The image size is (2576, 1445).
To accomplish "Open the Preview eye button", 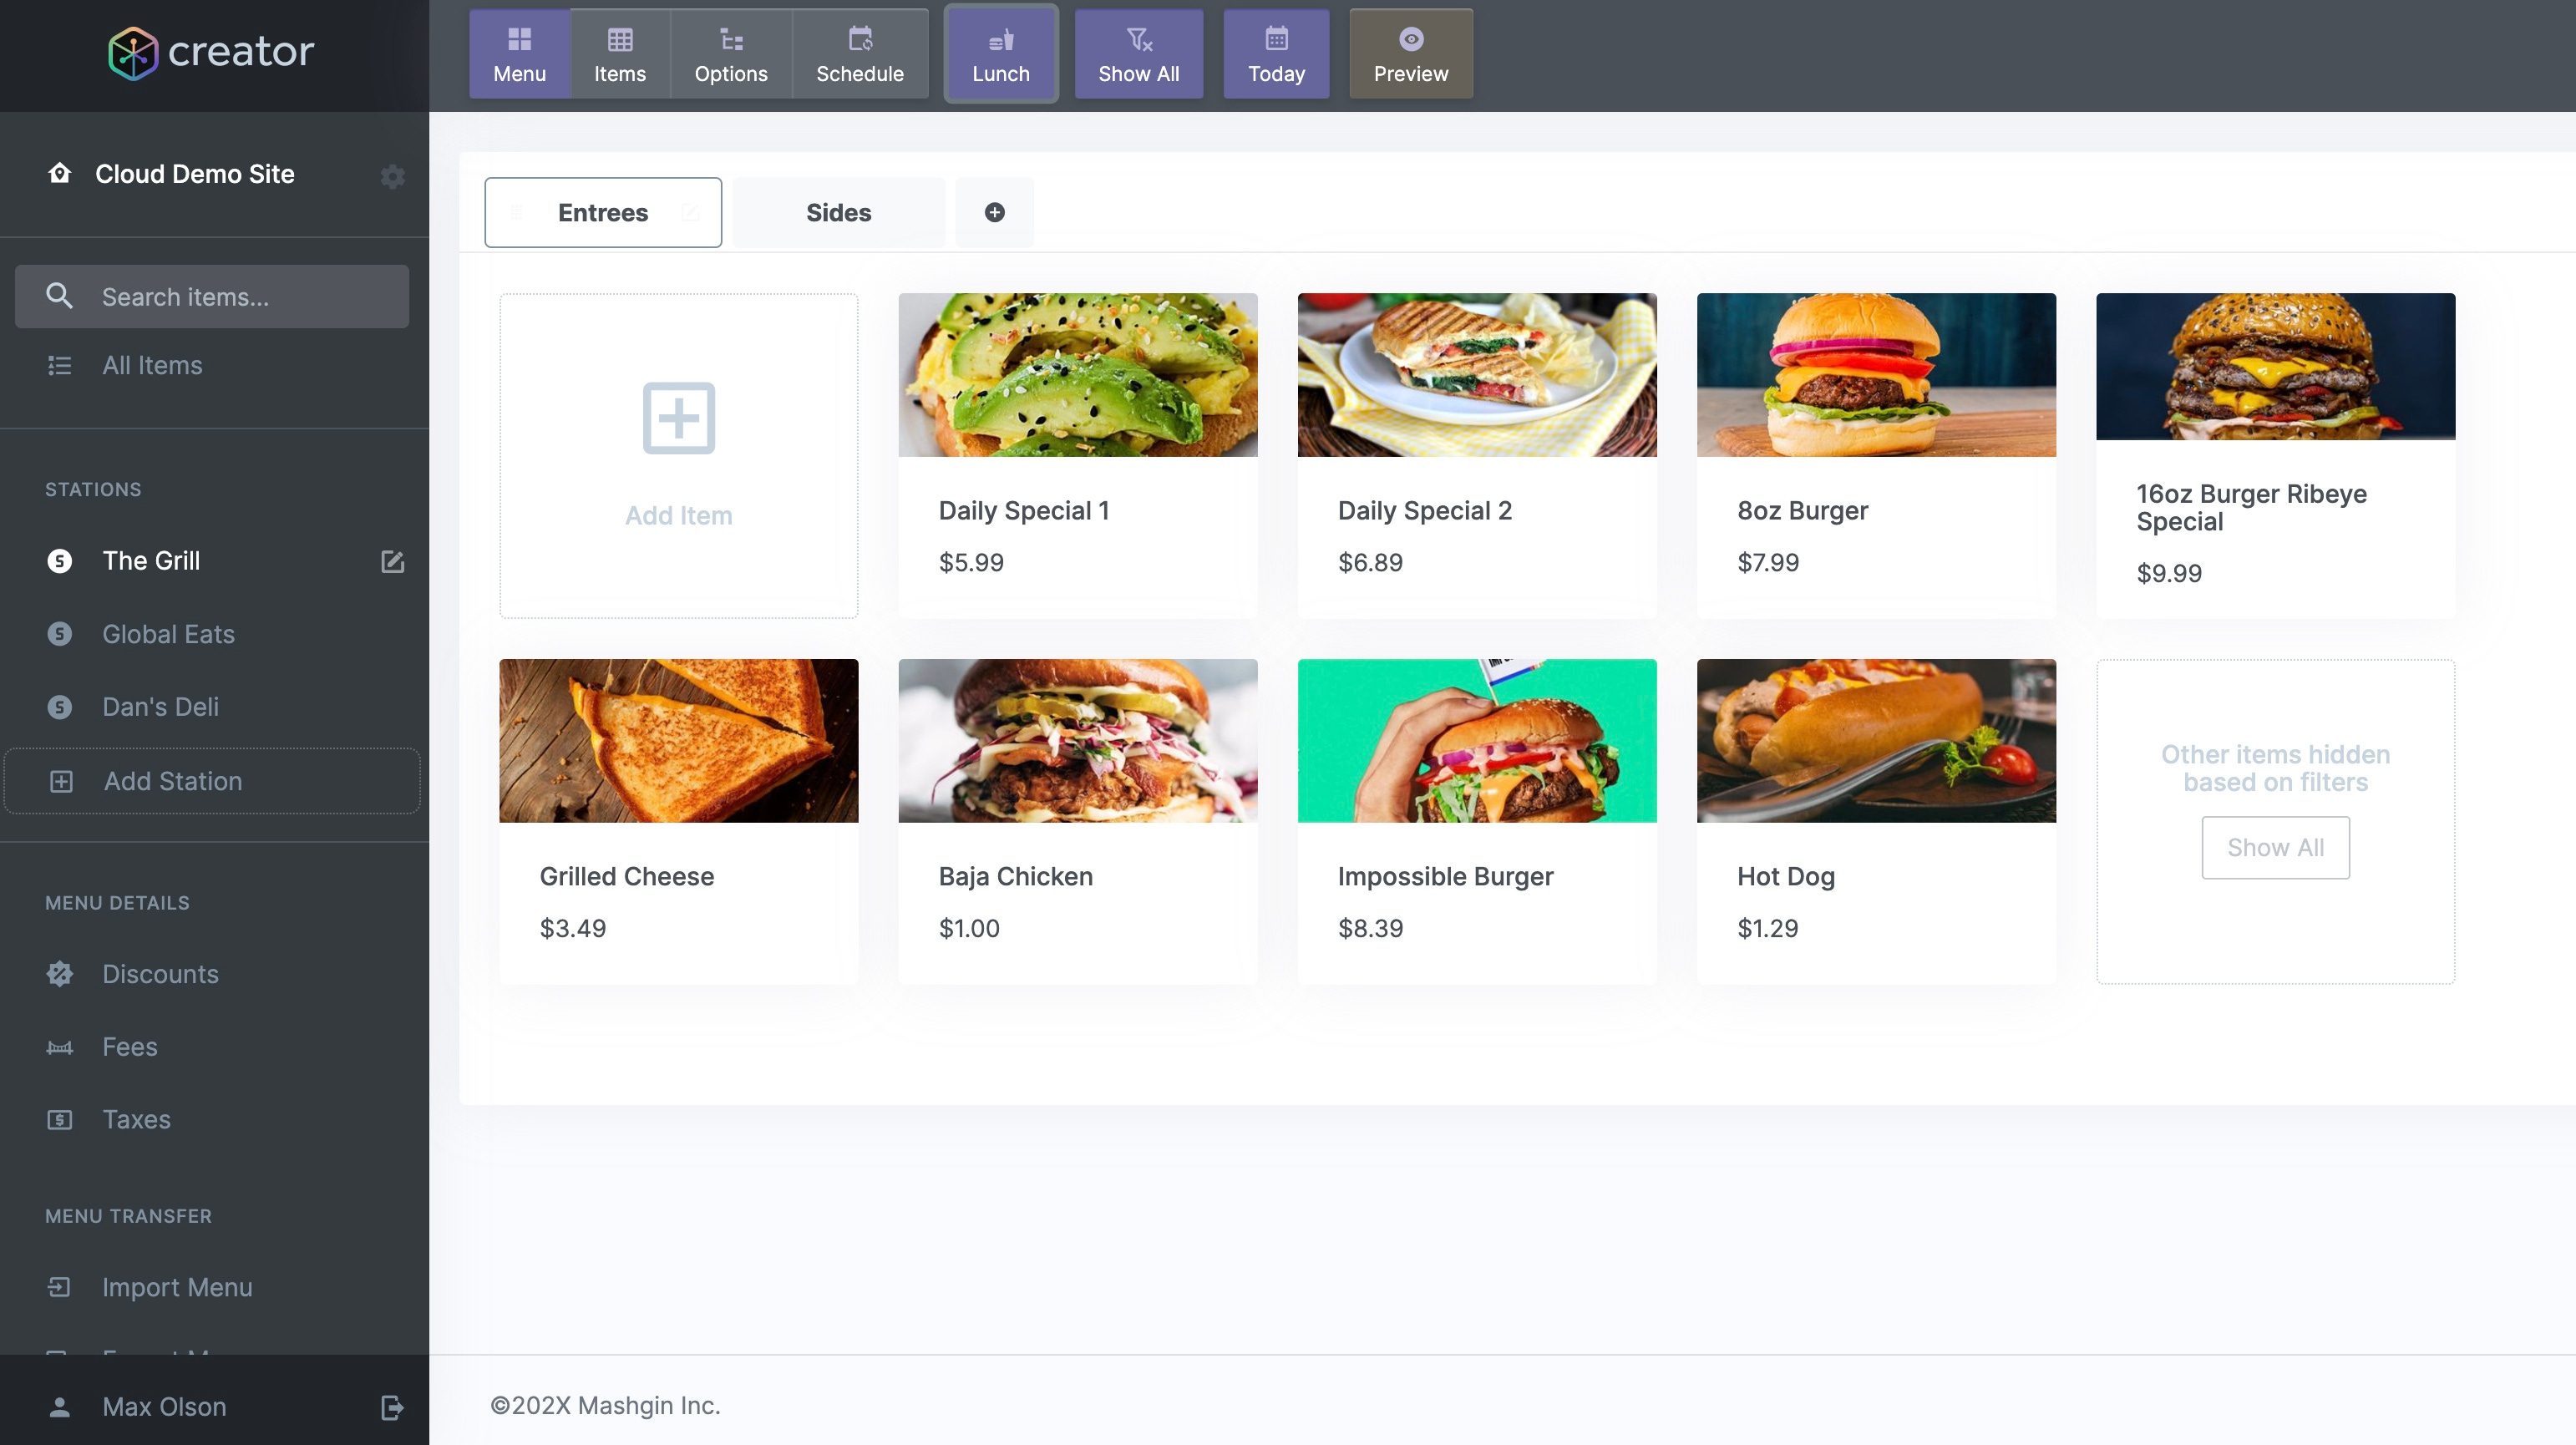I will (1410, 54).
